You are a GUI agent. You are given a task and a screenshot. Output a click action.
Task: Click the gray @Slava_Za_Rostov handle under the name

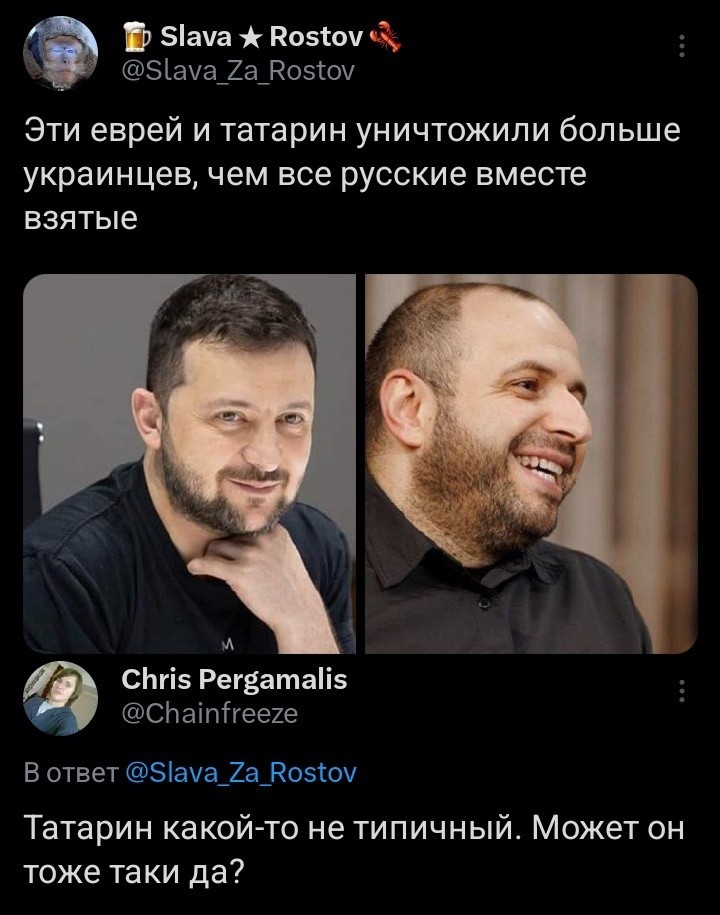(x=237, y=71)
